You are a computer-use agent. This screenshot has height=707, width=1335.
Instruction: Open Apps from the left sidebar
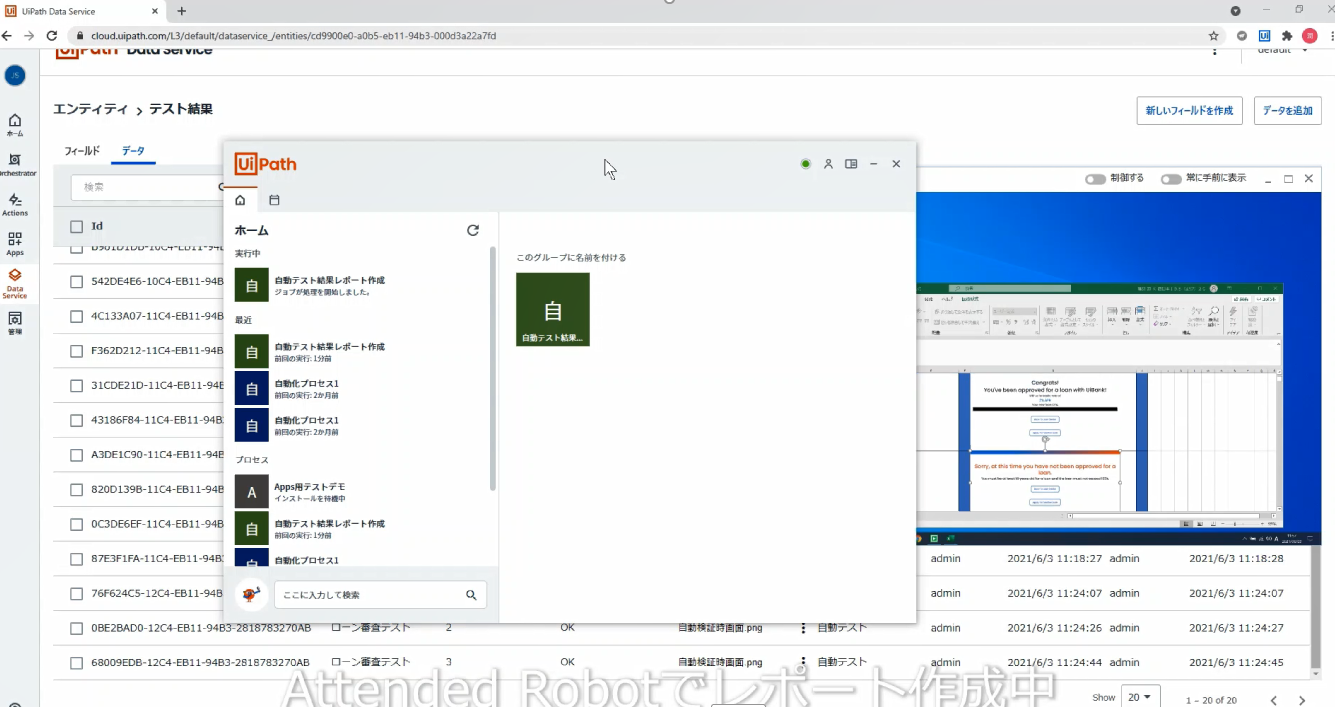click(x=15, y=244)
